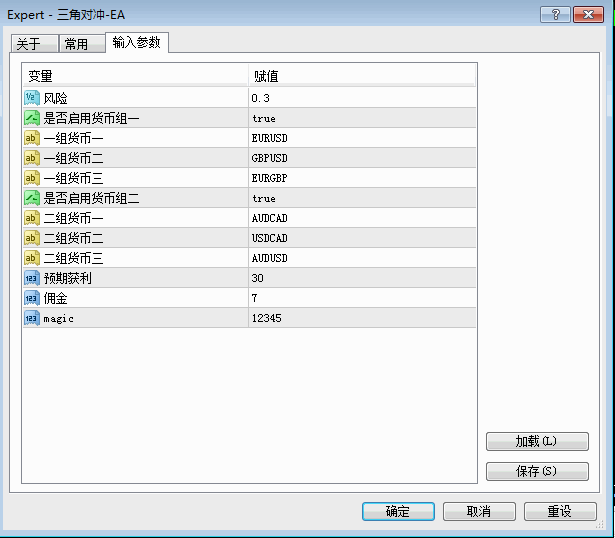
Task: Click the 重设 button
Action: pyautogui.click(x=560, y=511)
